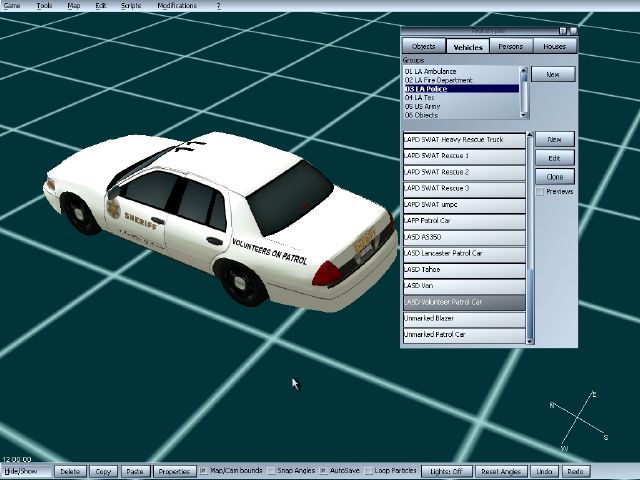
Task: Select LAPD SWAT Rescue 2
Action: coord(464,172)
